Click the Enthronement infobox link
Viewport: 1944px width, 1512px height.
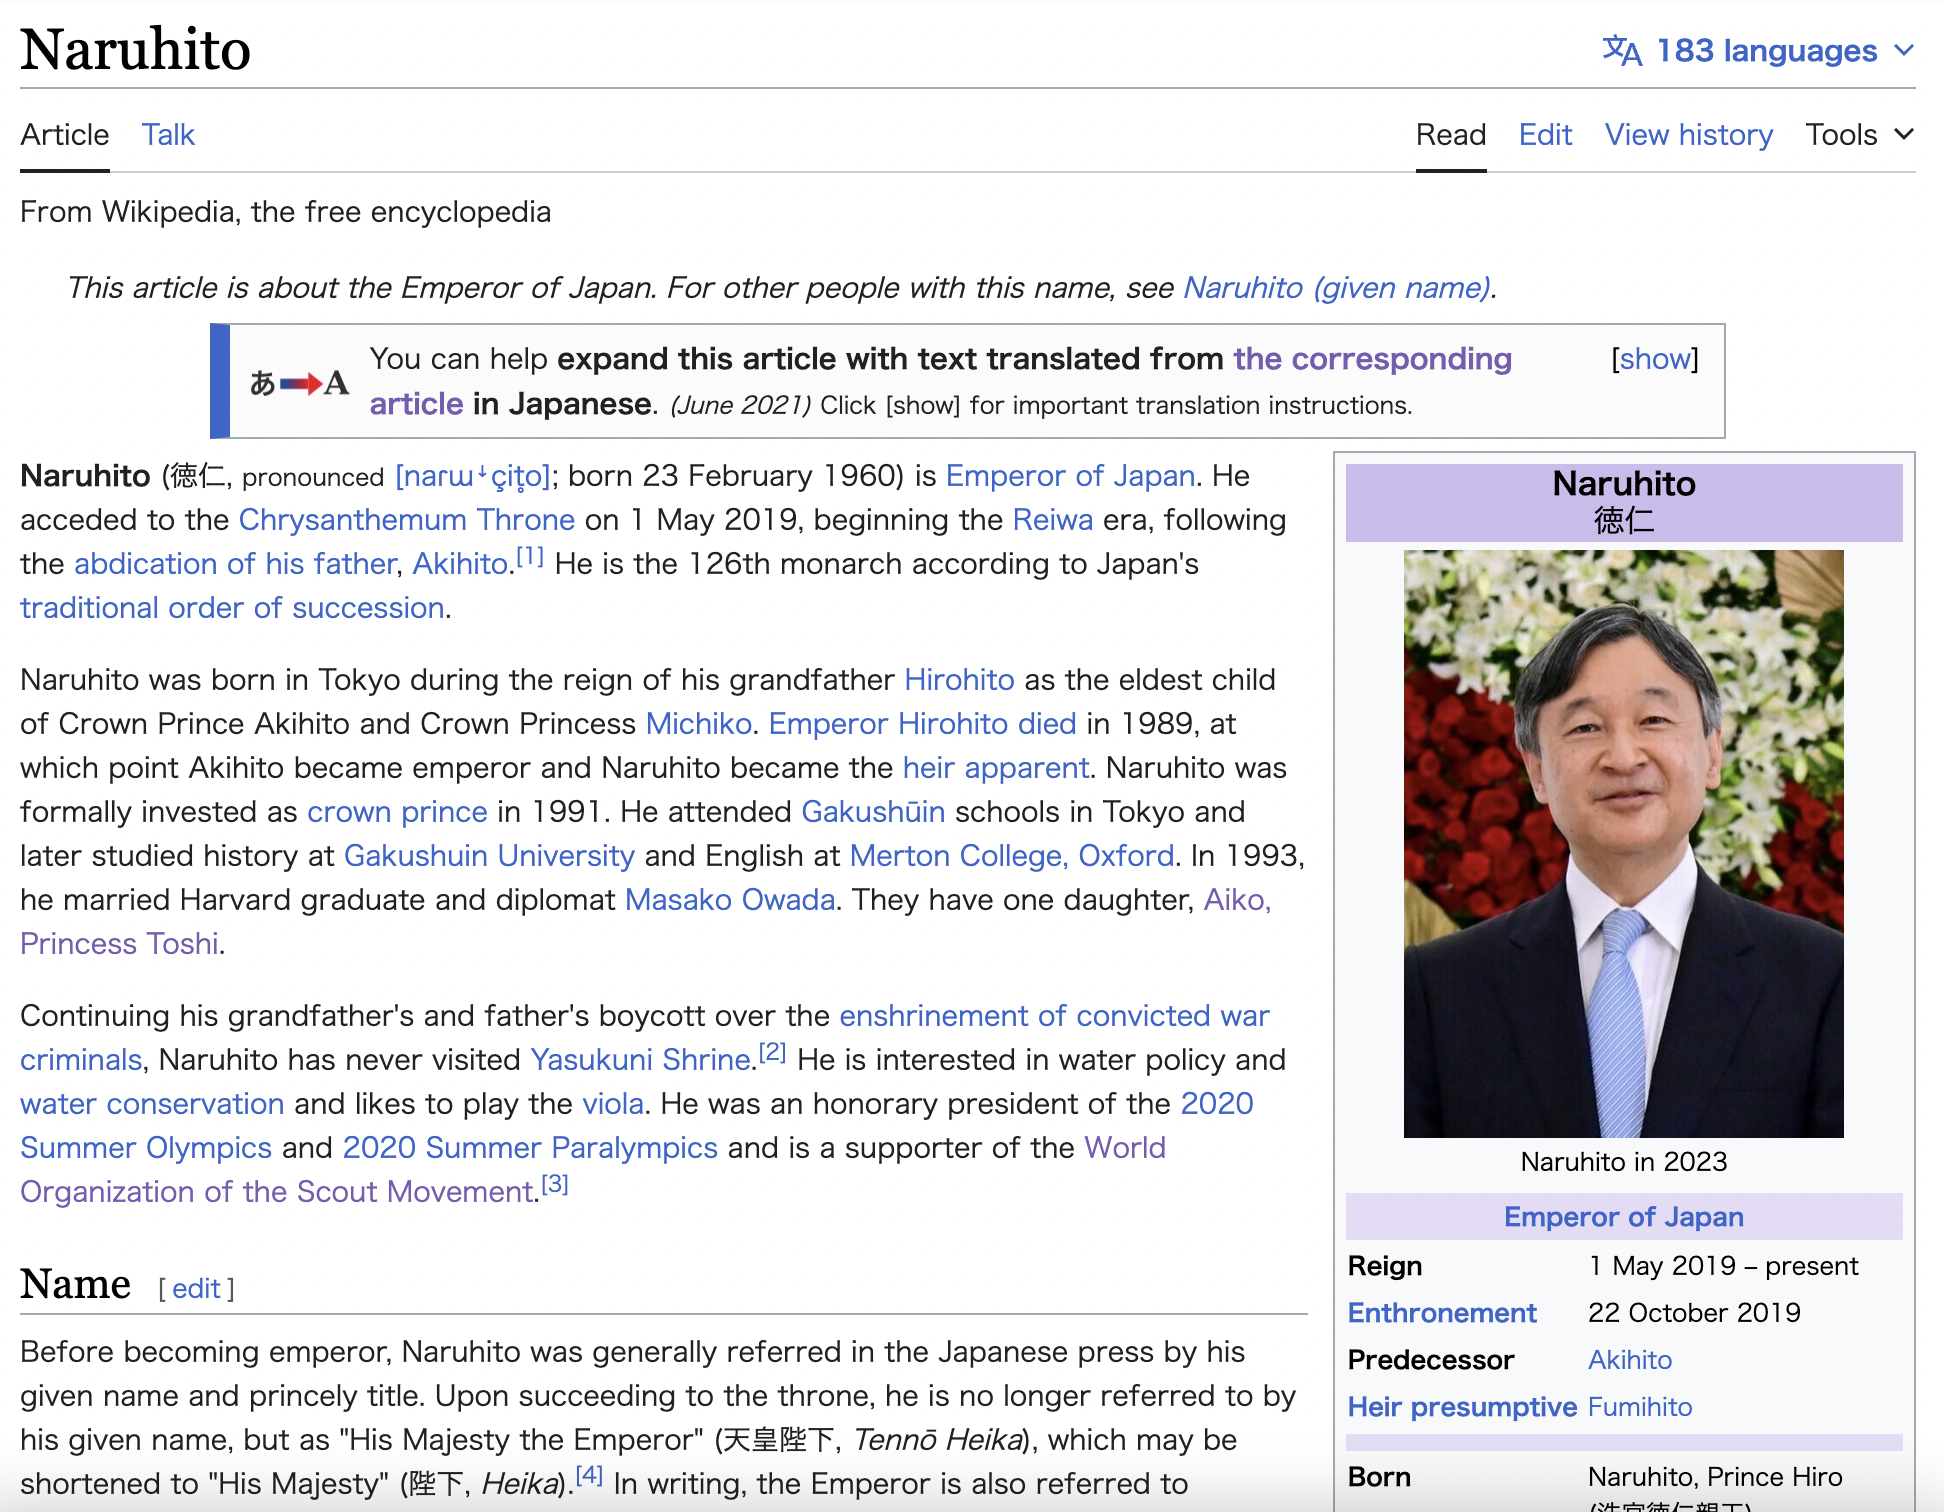[x=1441, y=1313]
